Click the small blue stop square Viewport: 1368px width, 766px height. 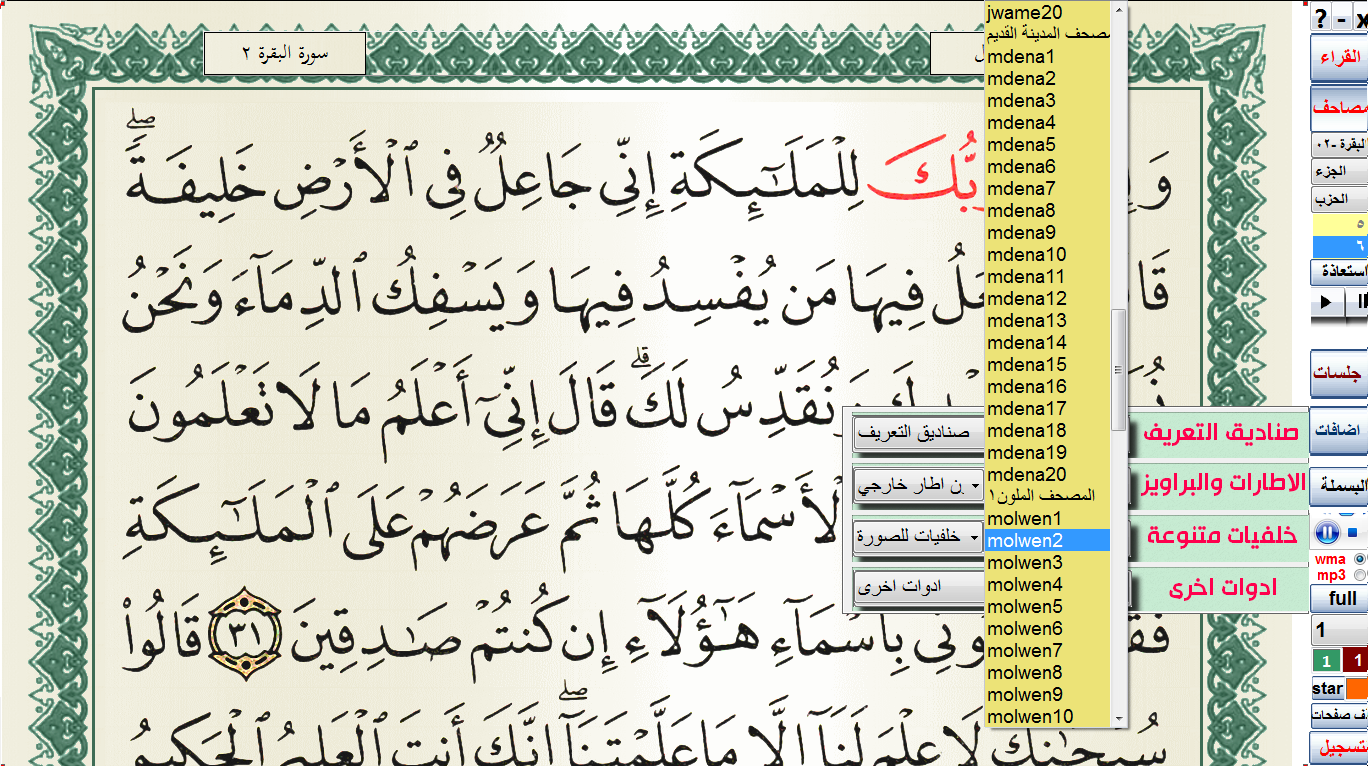tap(1353, 532)
